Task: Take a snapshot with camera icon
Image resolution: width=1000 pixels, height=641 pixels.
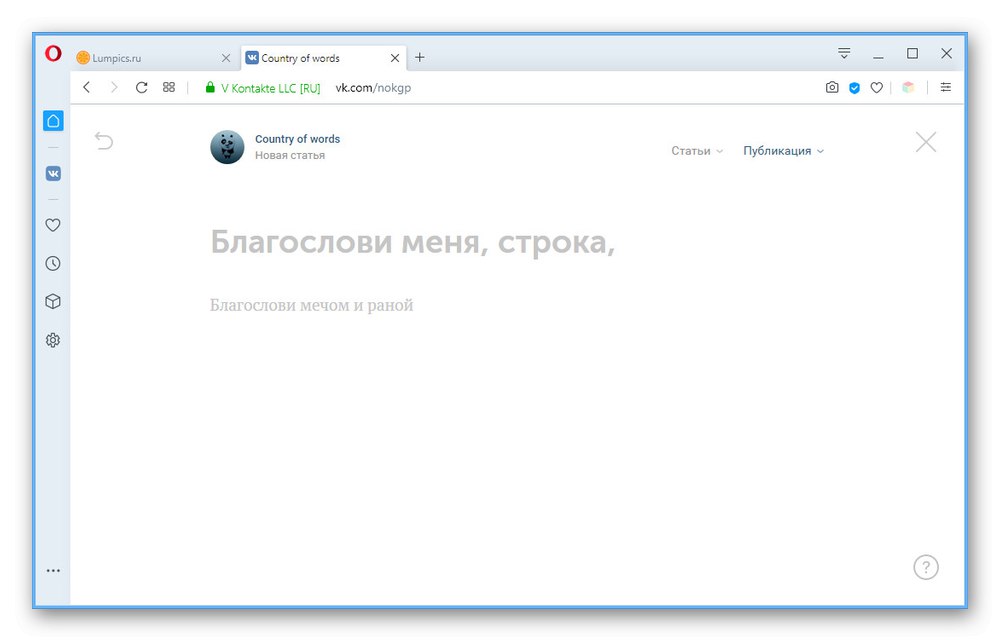Action: tap(832, 87)
